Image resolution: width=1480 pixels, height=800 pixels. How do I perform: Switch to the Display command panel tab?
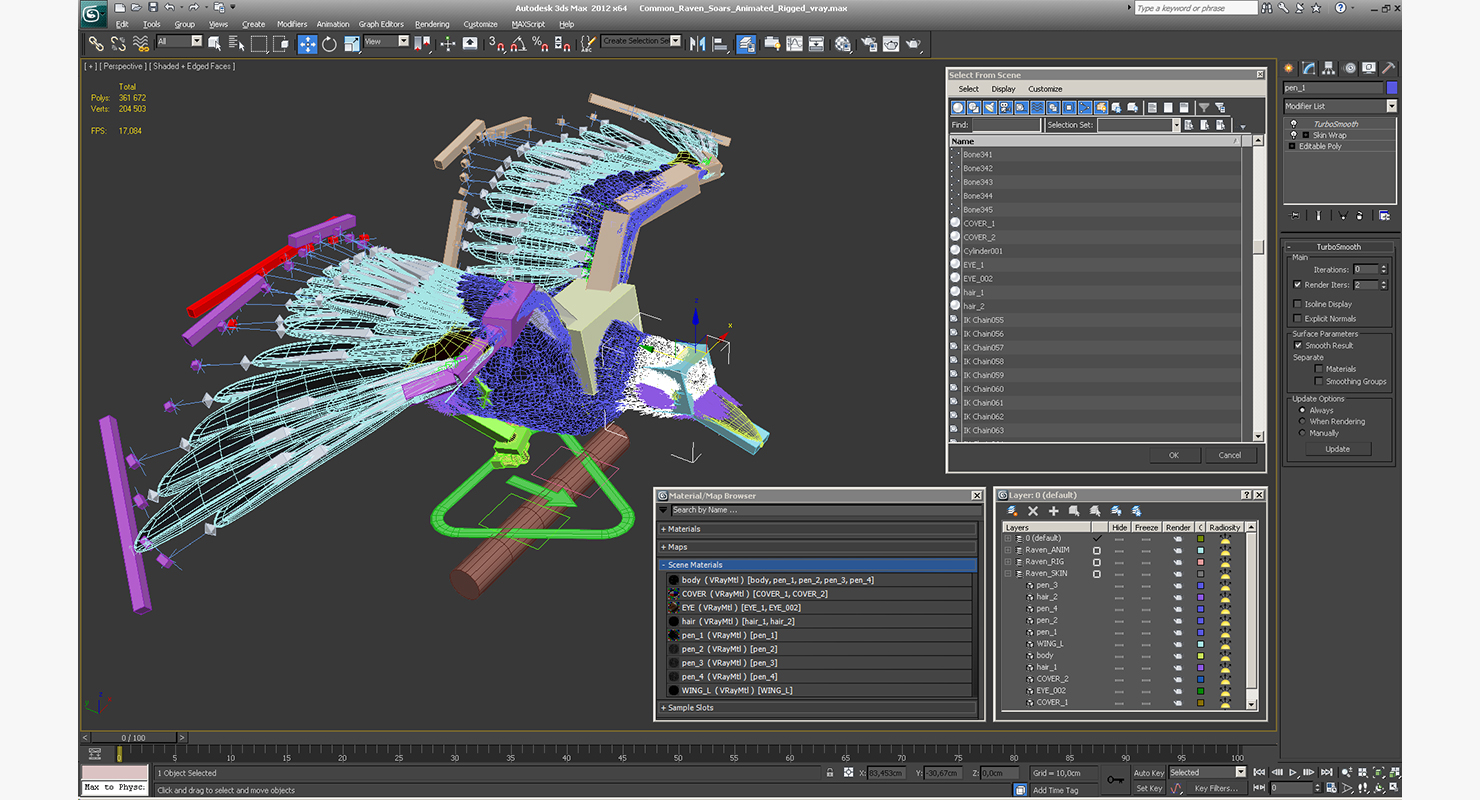pos(1371,68)
